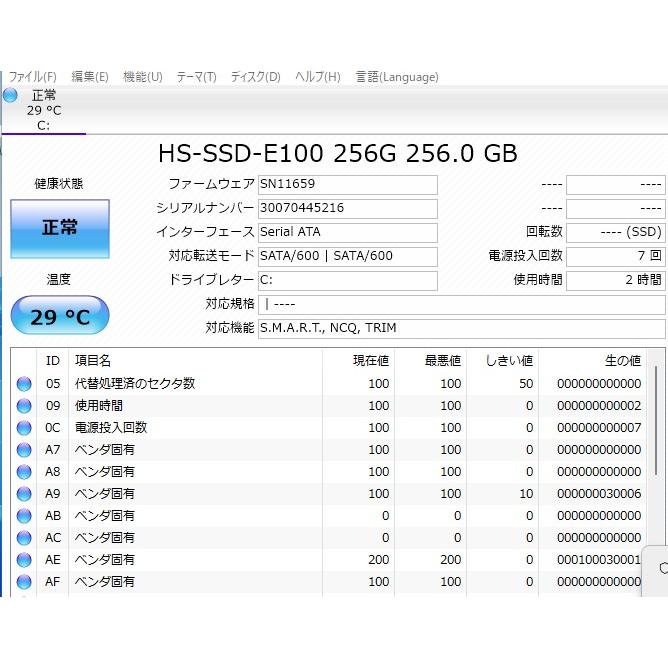Click raw value 000100030001 in AE row
This screenshot has height=668, width=668.
(x=599, y=560)
